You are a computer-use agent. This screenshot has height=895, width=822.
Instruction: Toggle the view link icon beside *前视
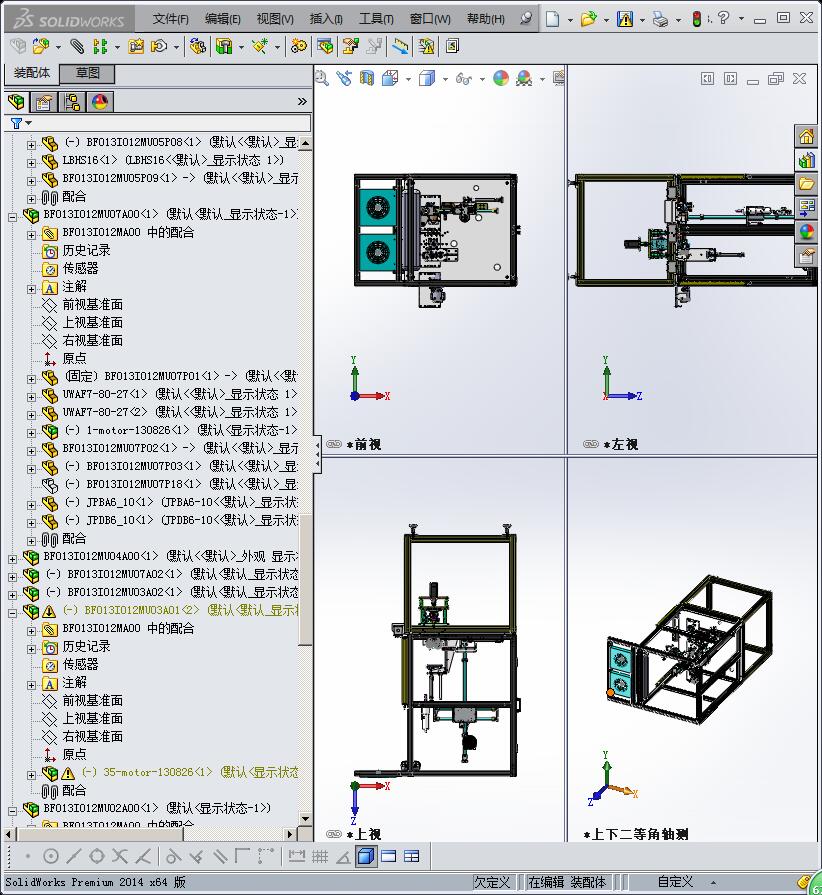334,444
